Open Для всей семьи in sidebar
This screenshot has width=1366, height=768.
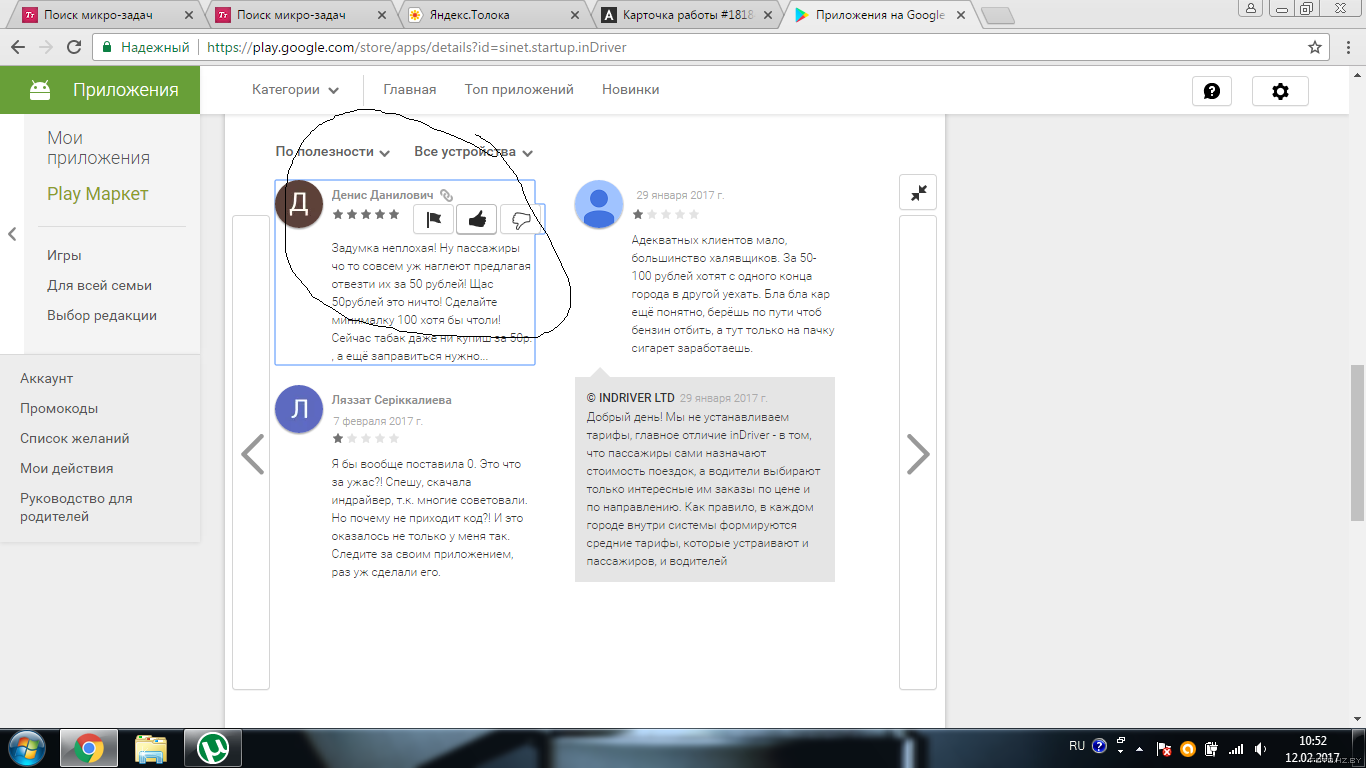click(99, 285)
